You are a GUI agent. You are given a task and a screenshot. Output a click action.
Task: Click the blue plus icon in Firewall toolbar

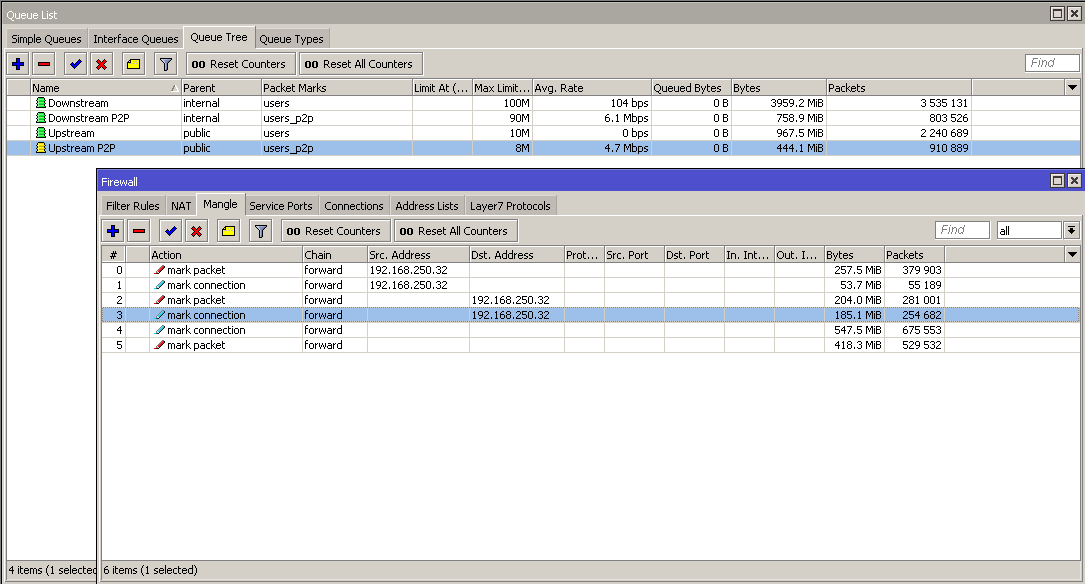click(113, 231)
